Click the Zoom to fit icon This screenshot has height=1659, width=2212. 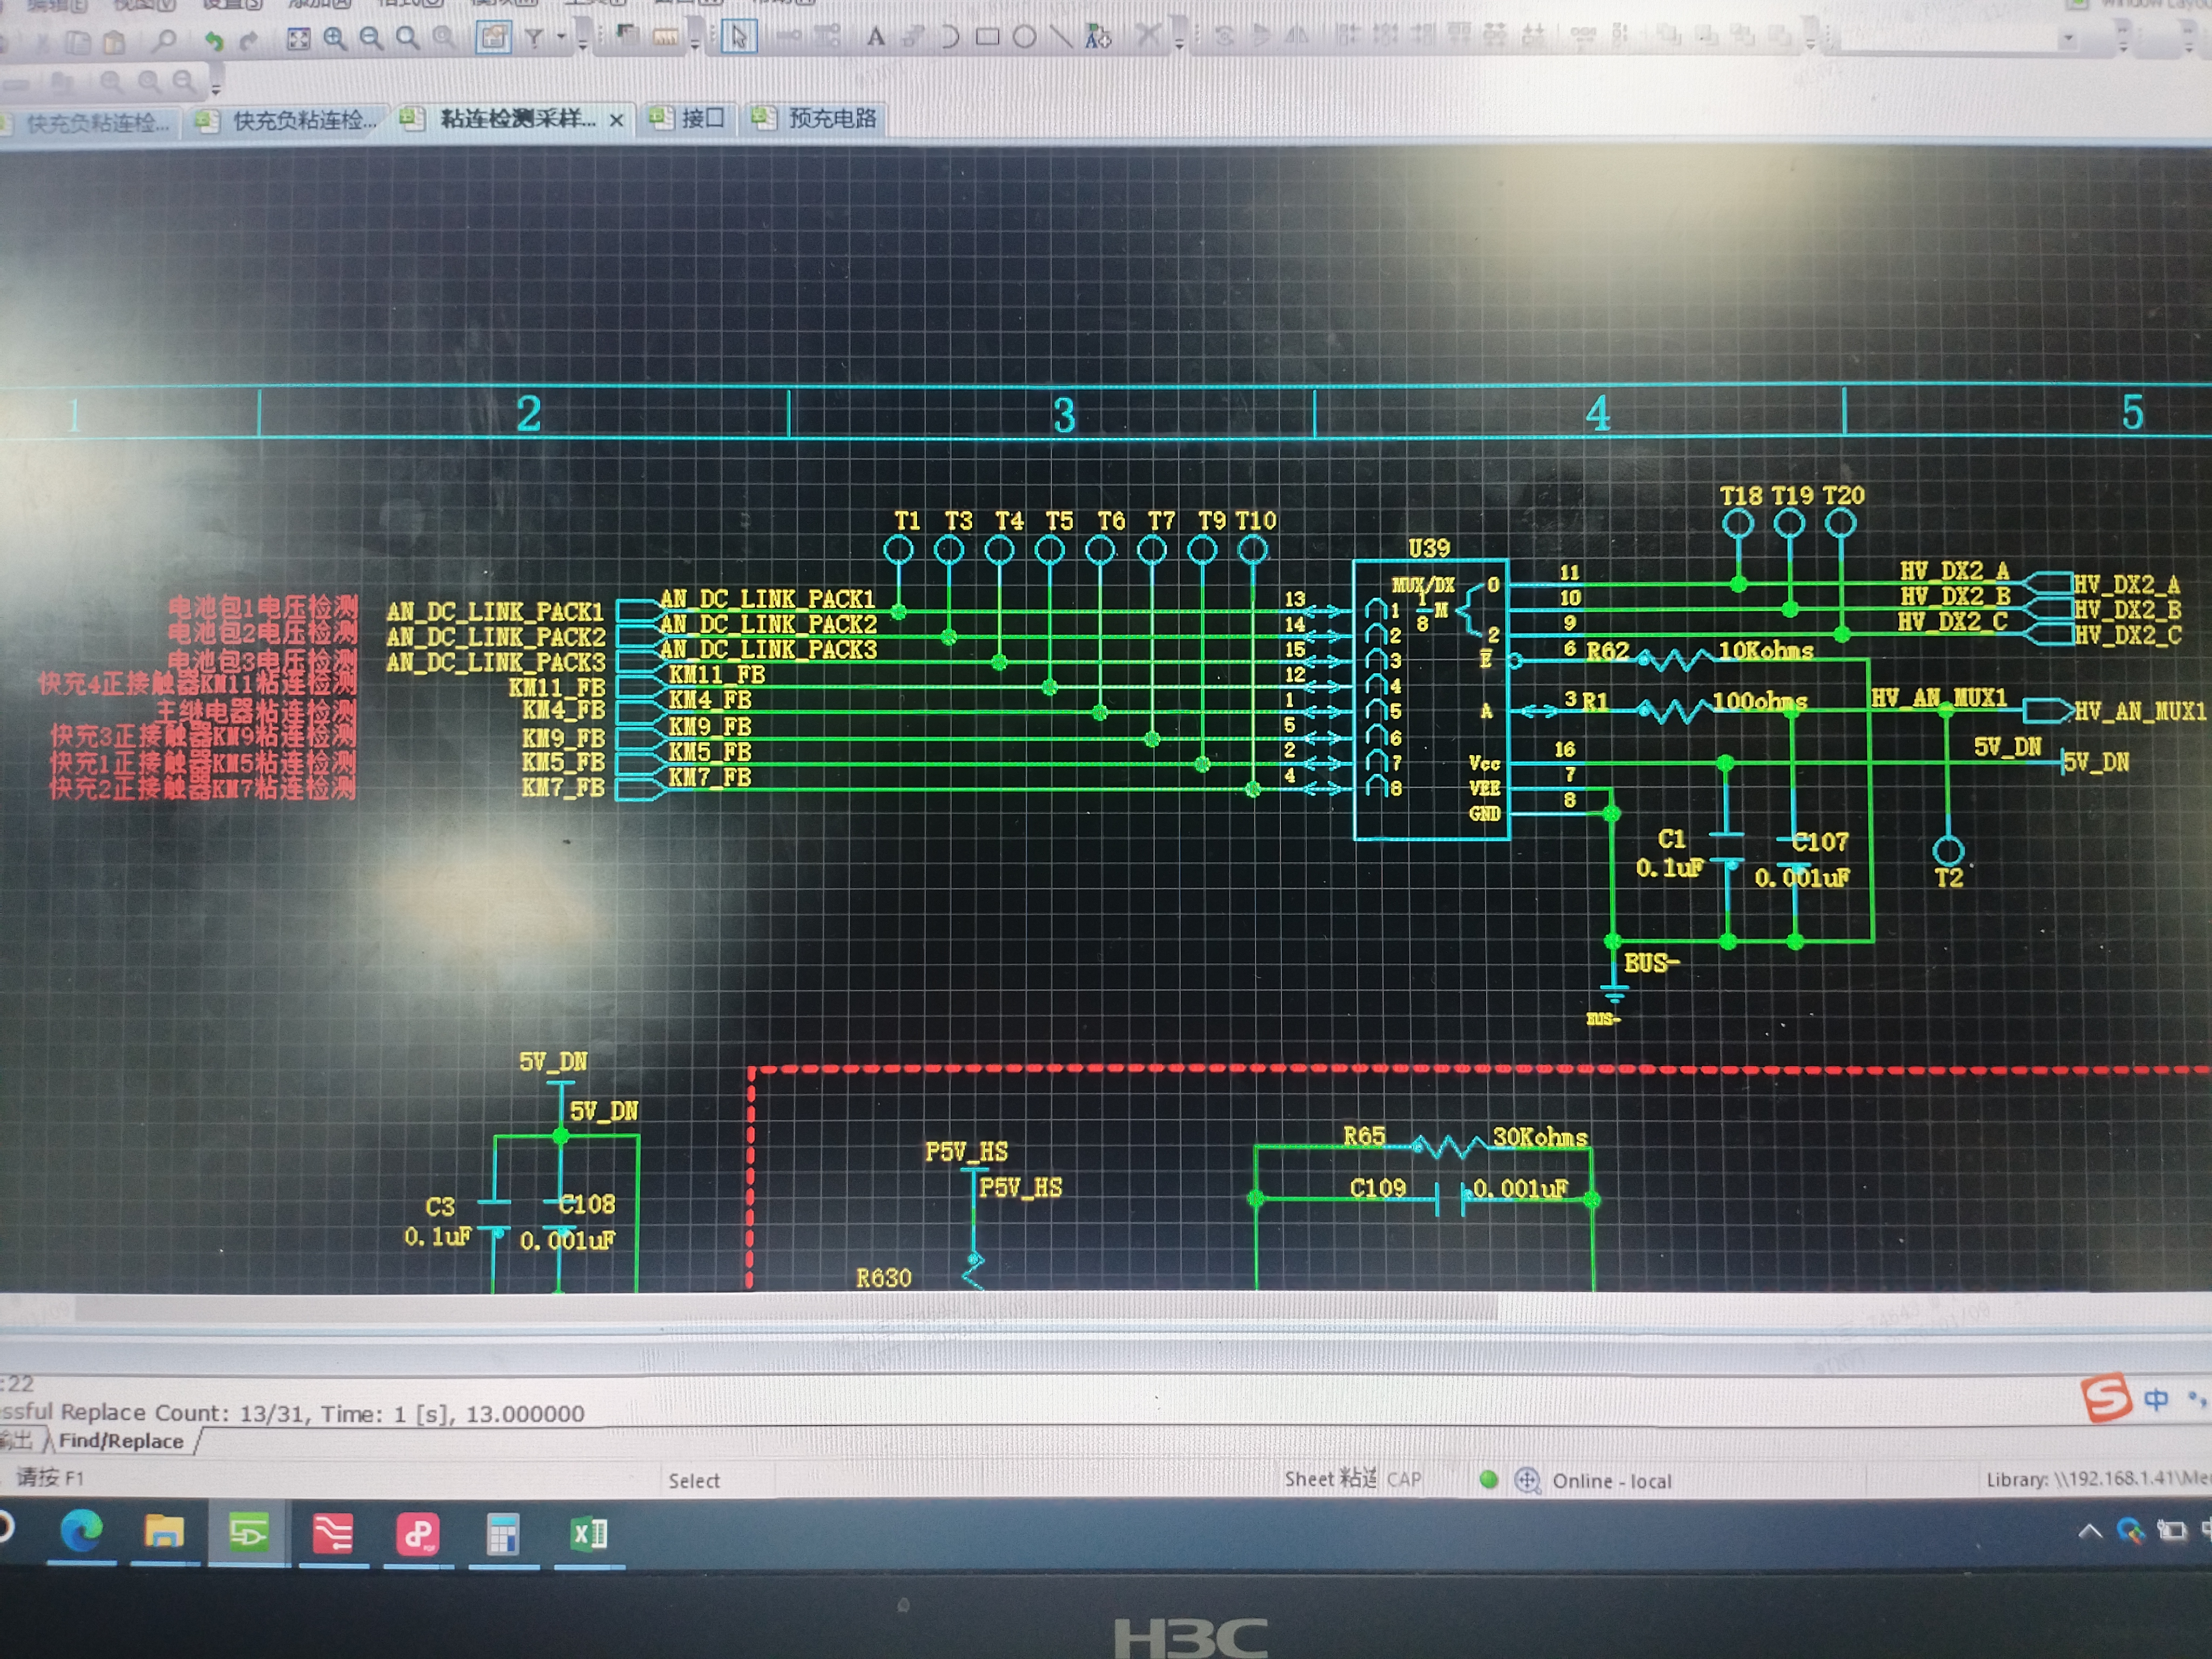tap(298, 39)
